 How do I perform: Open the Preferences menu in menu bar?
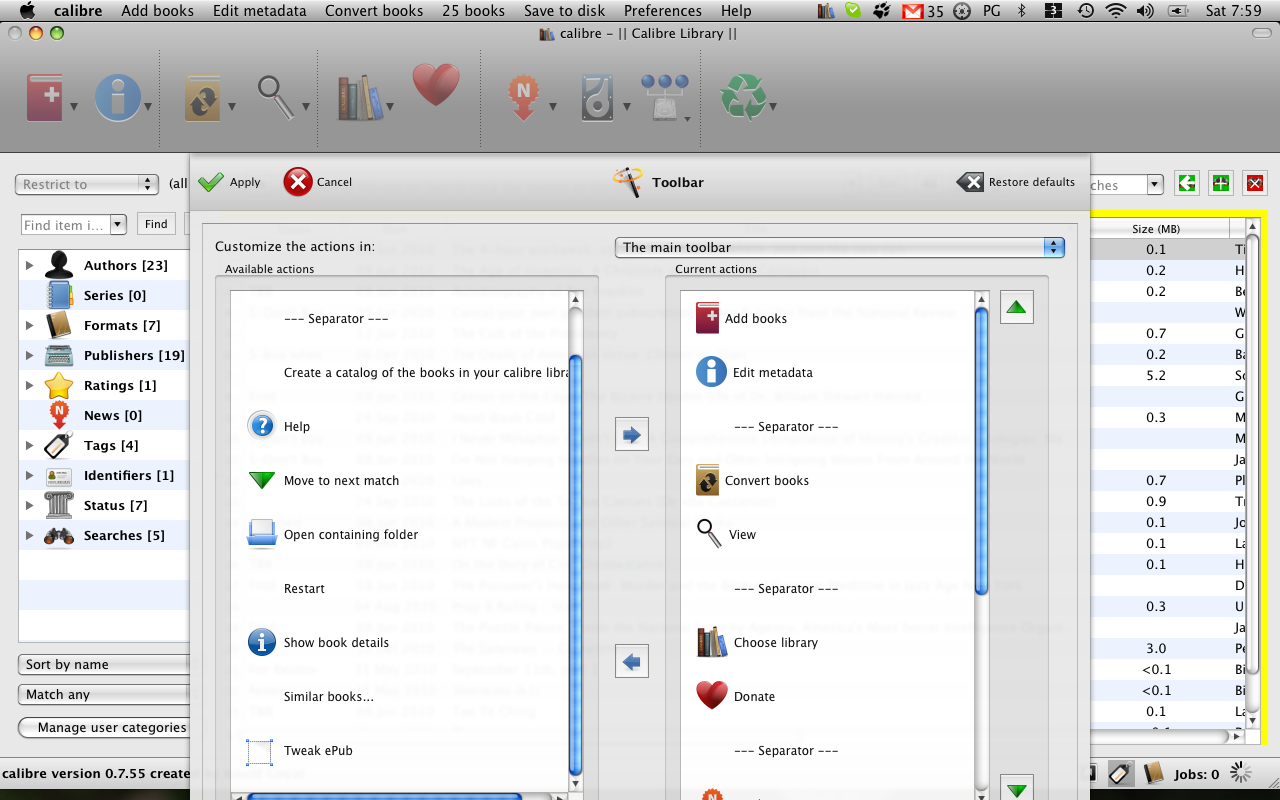[662, 11]
